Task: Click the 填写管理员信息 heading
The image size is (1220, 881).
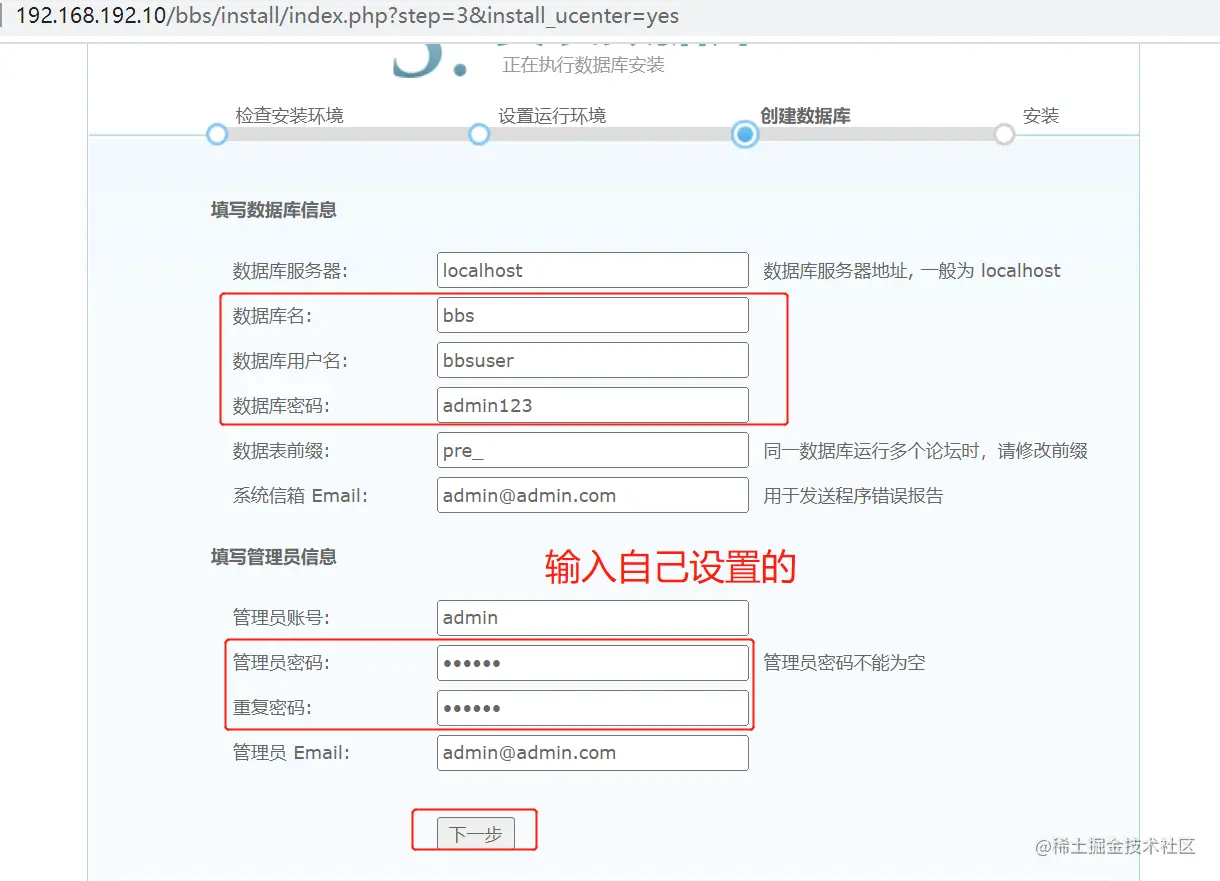Action: click(x=274, y=557)
